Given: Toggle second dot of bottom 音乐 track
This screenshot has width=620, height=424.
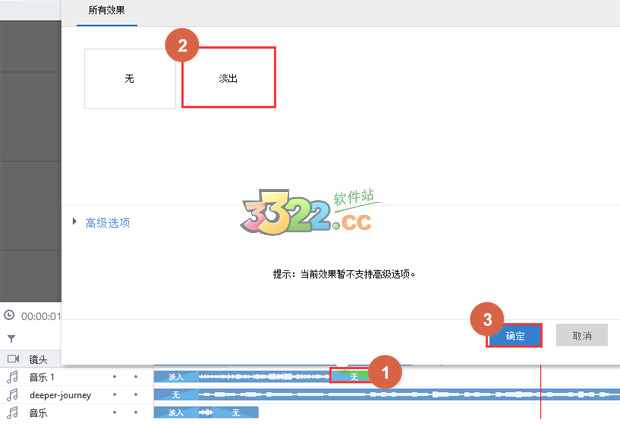Looking at the screenshot, I should point(136,412).
